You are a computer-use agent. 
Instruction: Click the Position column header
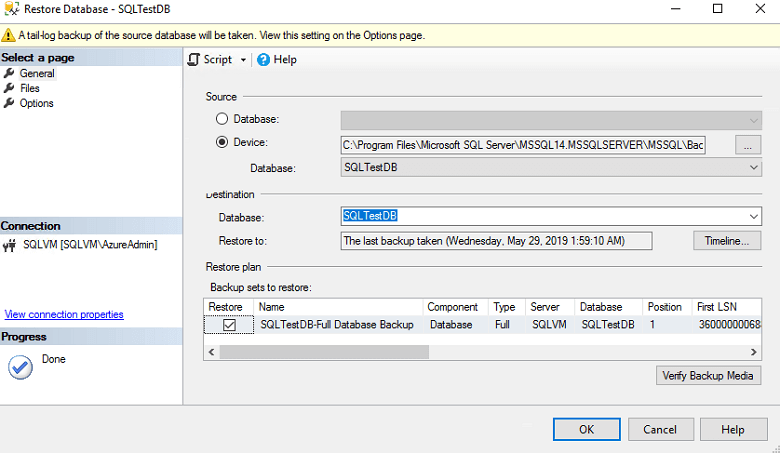click(x=667, y=307)
